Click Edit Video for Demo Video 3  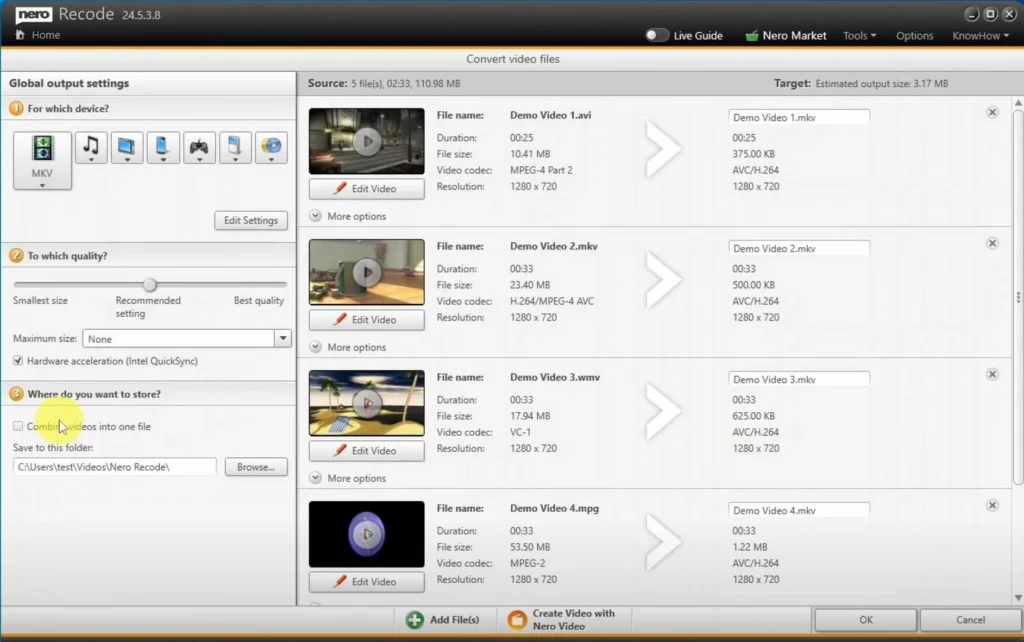pyautogui.click(x=366, y=451)
